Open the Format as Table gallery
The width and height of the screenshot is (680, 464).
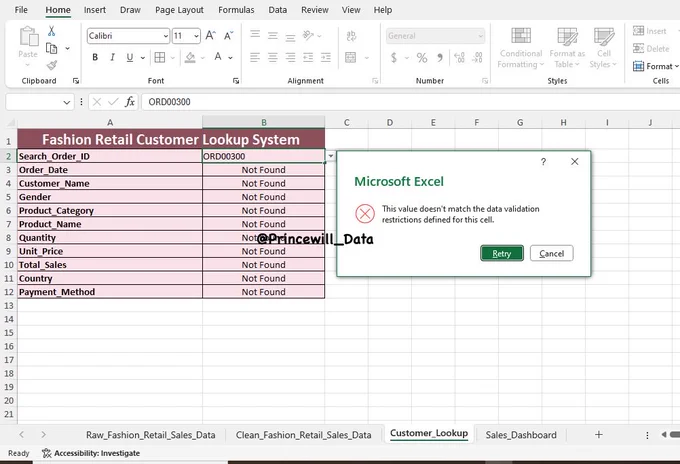(x=567, y=47)
